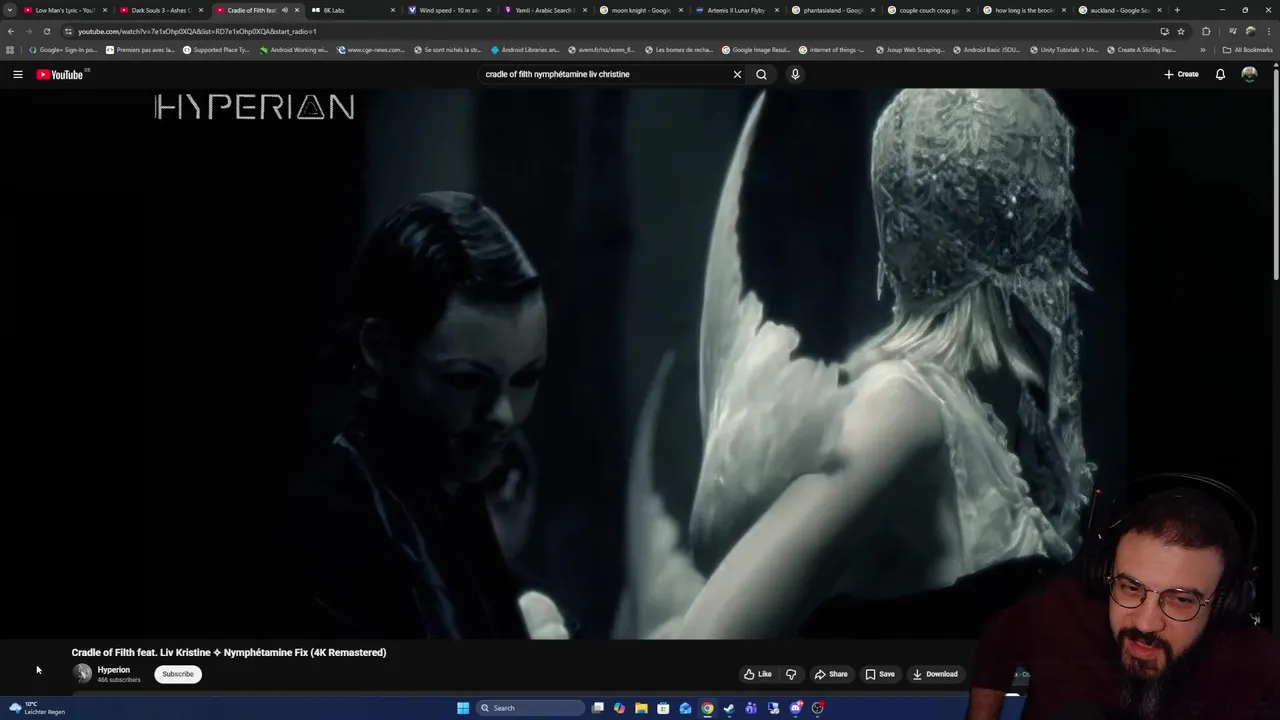This screenshot has height=720, width=1280.
Task: Click the YouTube search magnifier button
Action: point(761,74)
